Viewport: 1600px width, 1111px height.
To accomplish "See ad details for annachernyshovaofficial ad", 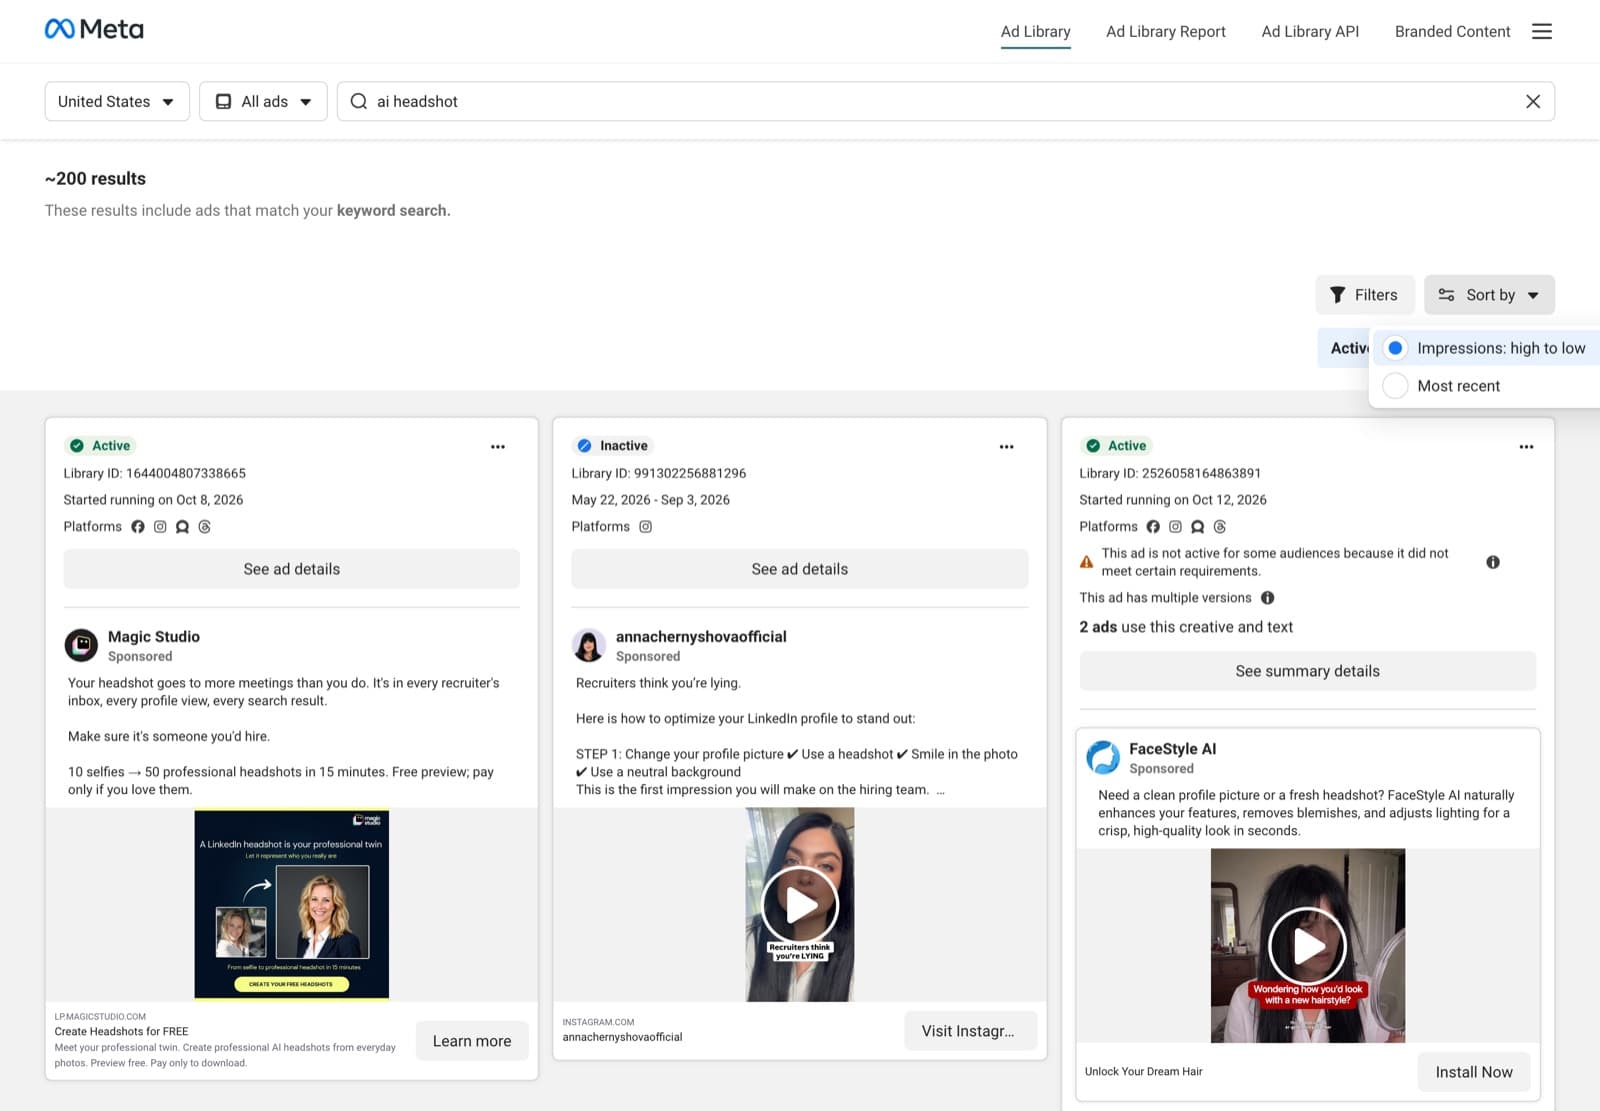I will click(x=800, y=569).
